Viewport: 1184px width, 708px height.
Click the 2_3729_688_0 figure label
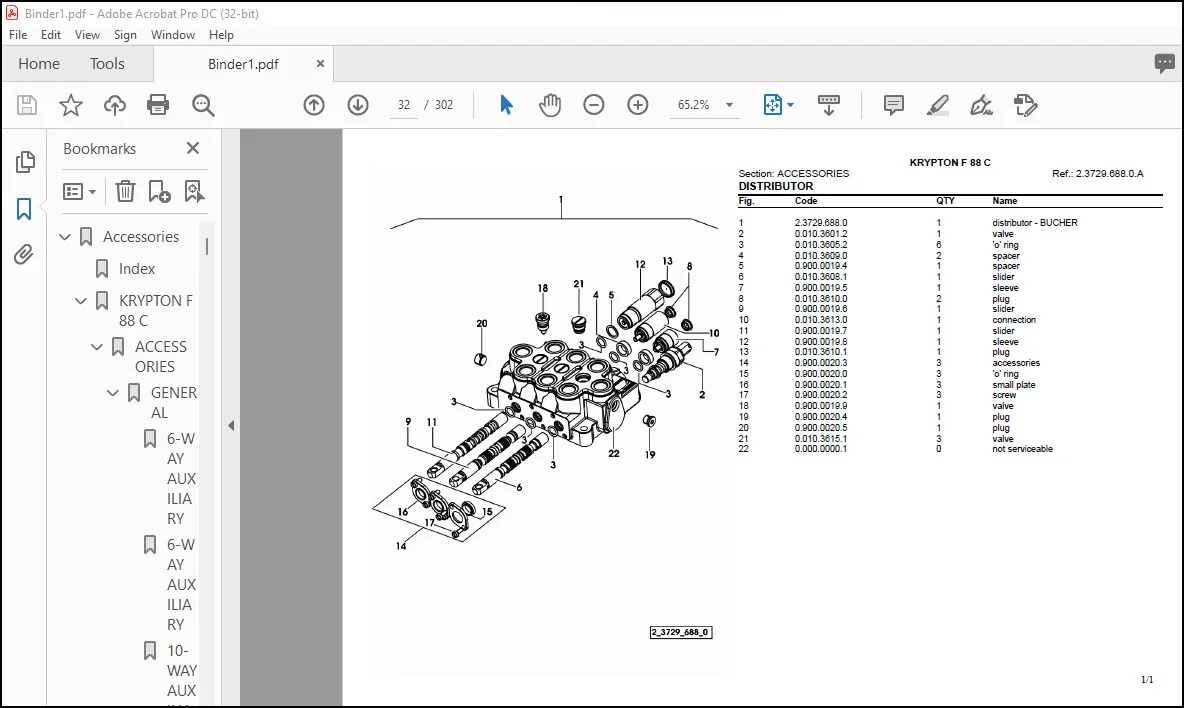680,633
